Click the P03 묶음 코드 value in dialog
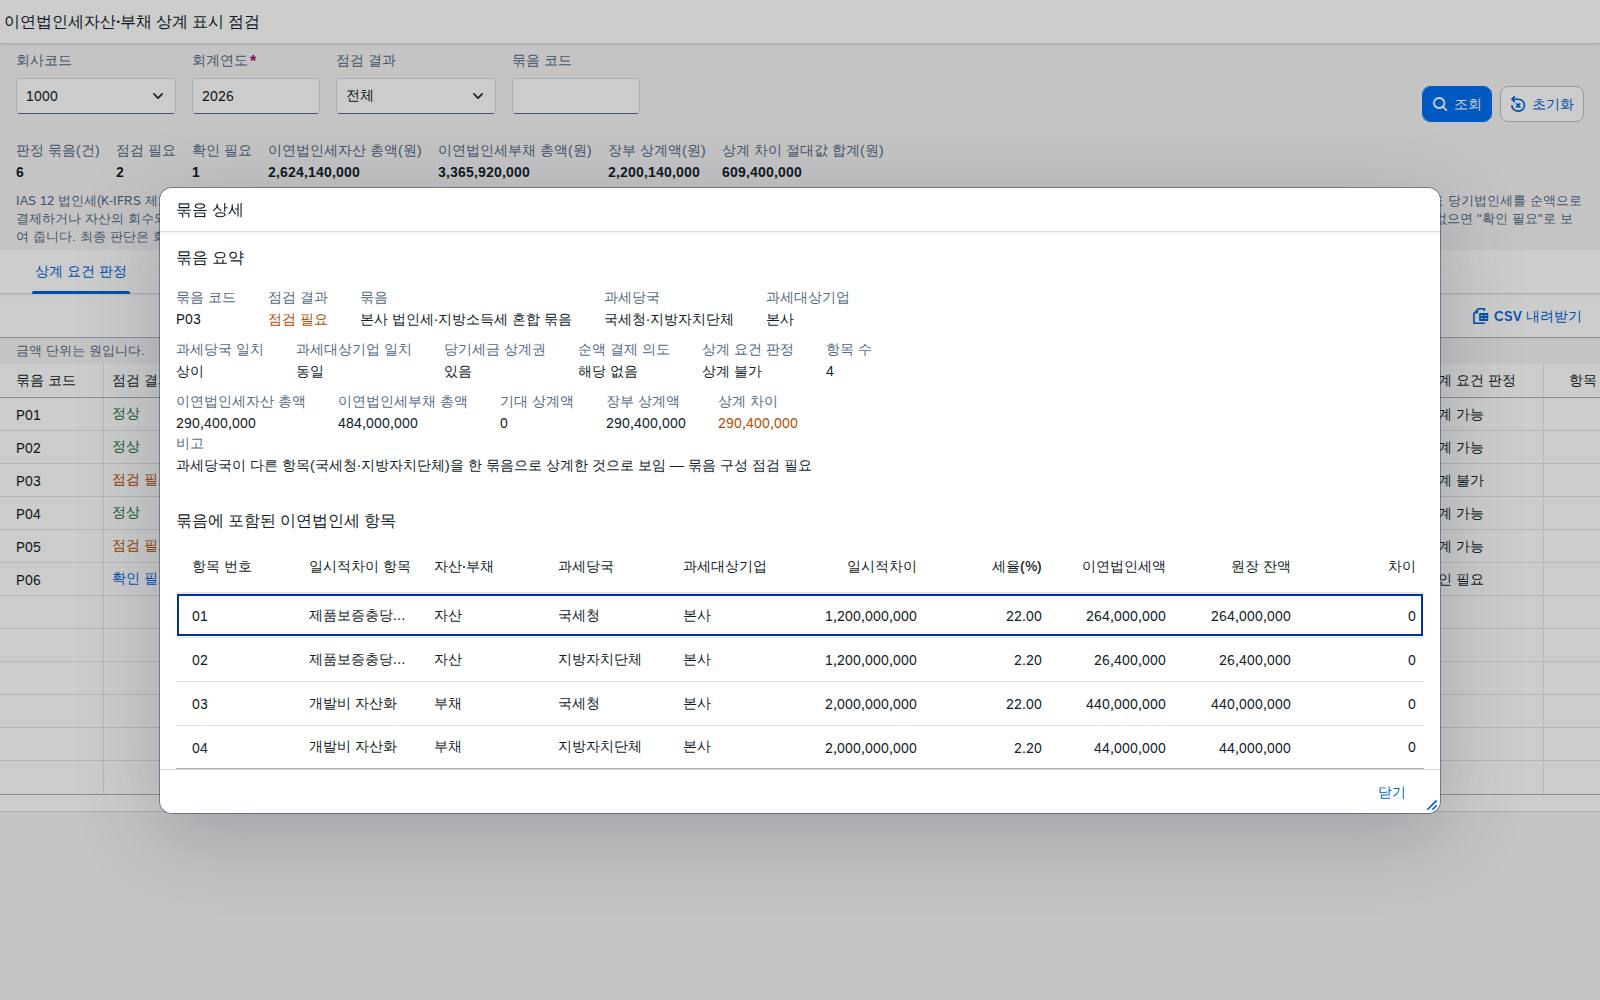Image resolution: width=1600 pixels, height=1000 pixels. (188, 320)
